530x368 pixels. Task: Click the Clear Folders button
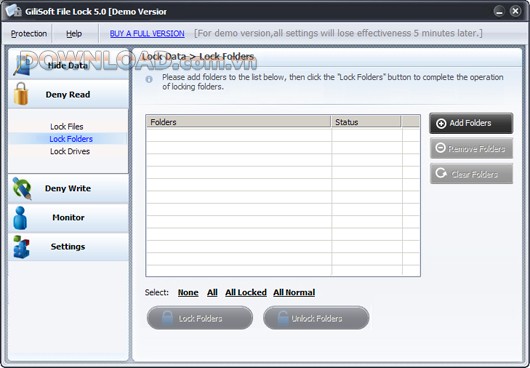coord(471,174)
